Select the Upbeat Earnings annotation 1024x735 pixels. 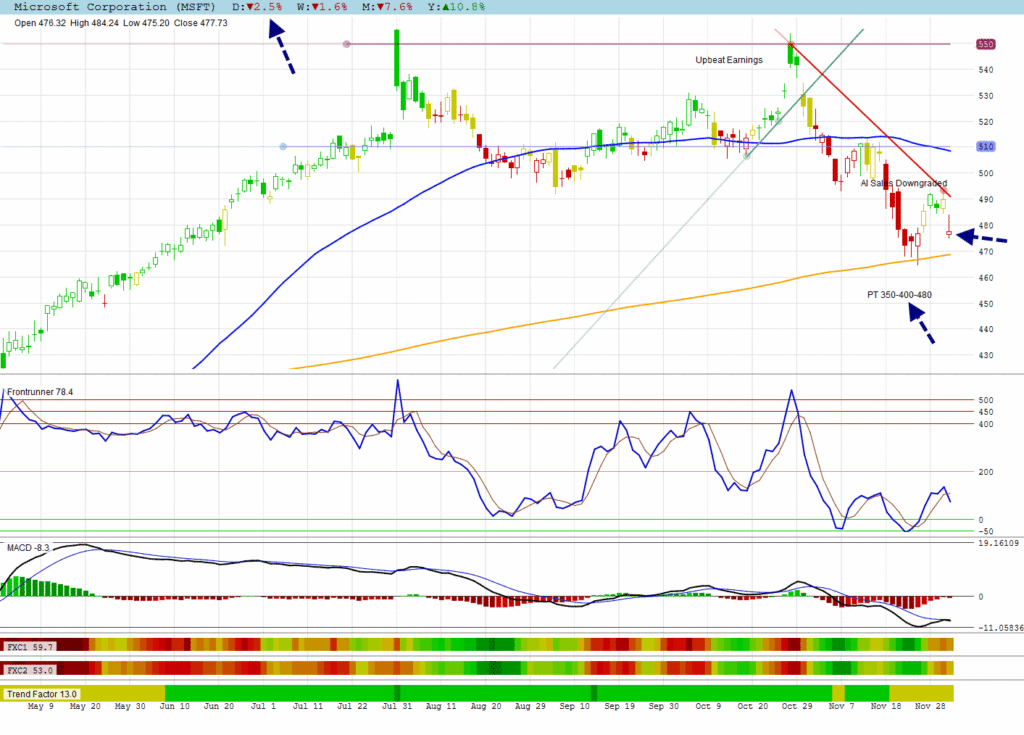pos(729,60)
